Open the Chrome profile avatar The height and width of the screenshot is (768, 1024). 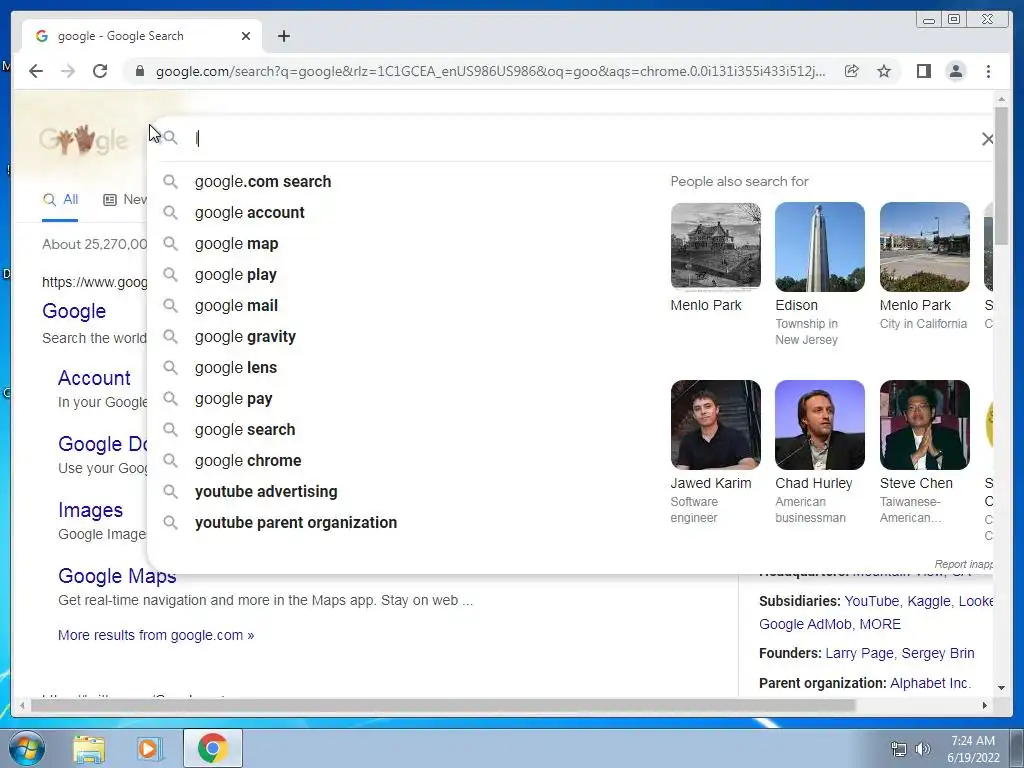(x=955, y=71)
